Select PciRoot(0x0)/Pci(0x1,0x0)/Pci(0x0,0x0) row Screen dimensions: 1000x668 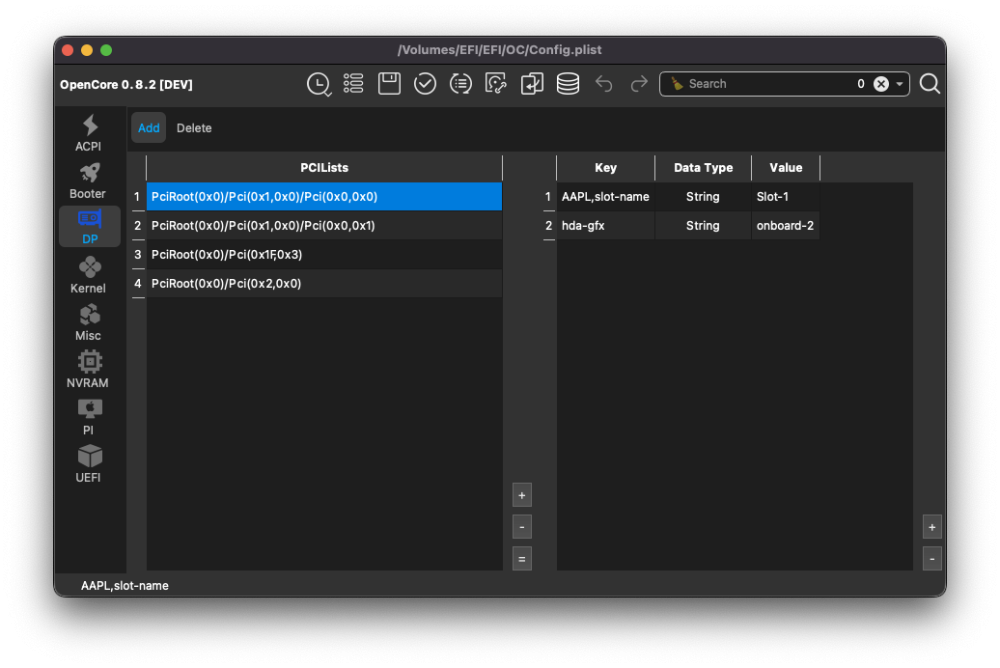tap(324, 197)
